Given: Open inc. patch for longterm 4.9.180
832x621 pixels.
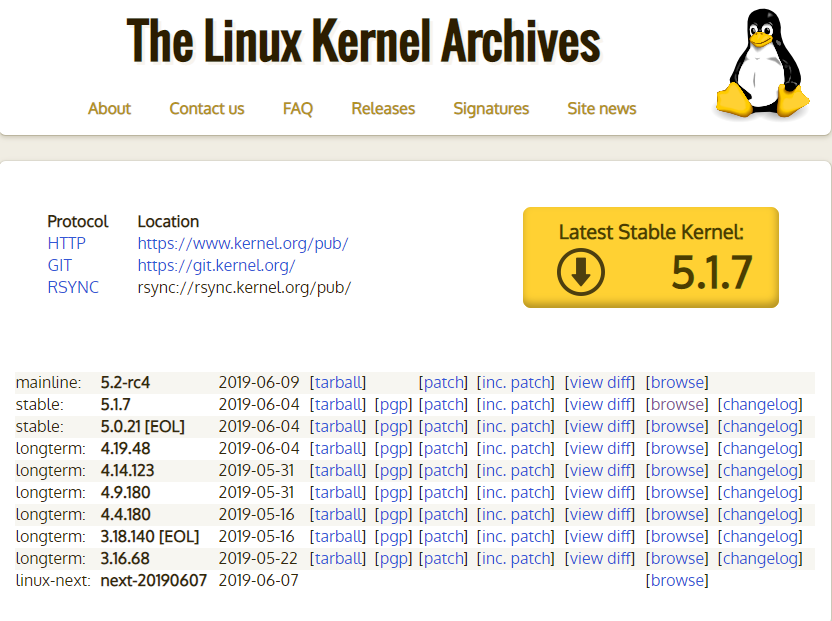Looking at the screenshot, I should [x=515, y=493].
